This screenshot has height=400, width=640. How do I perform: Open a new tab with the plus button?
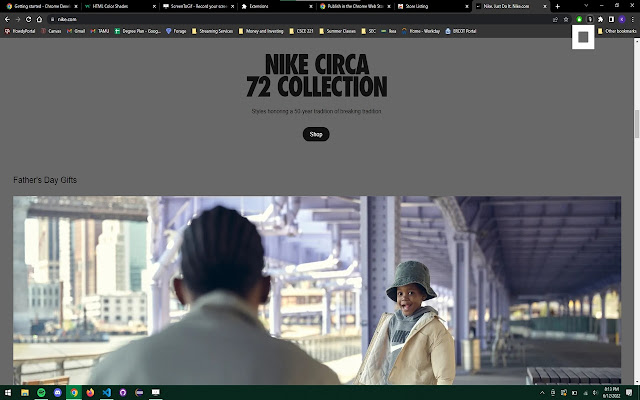[x=557, y=6]
